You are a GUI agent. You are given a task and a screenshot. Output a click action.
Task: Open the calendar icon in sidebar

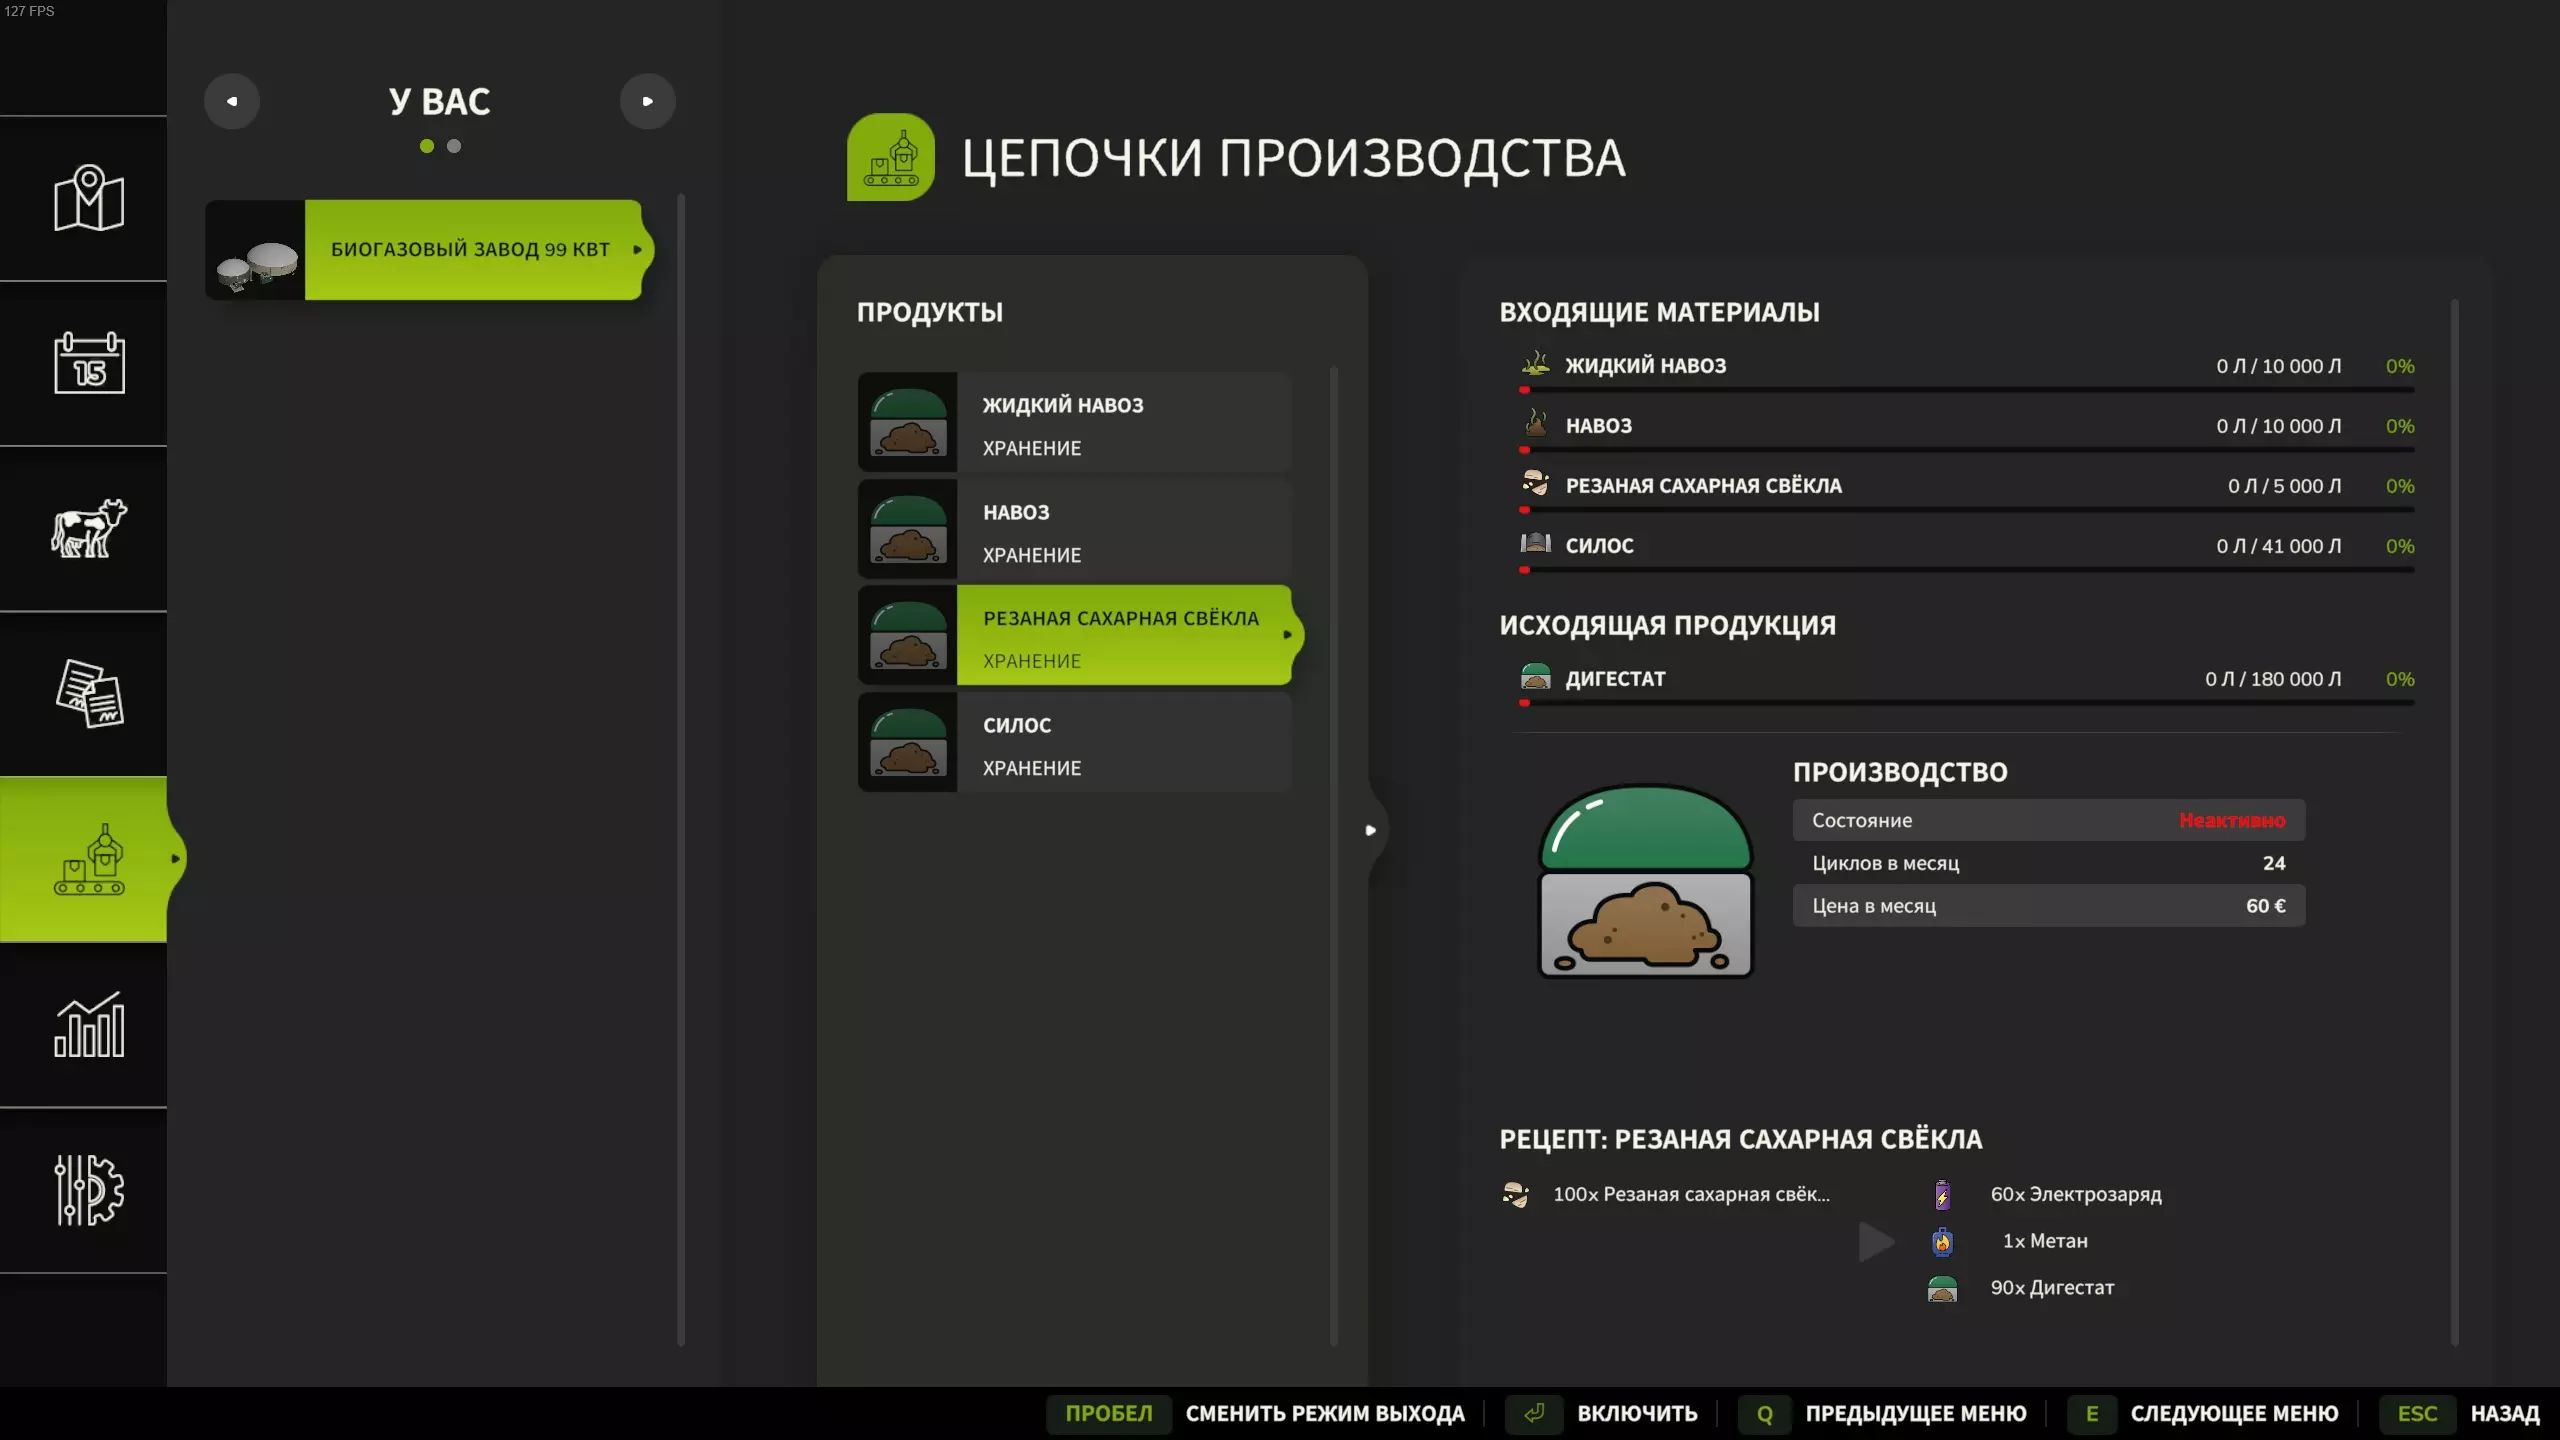tap(88, 363)
